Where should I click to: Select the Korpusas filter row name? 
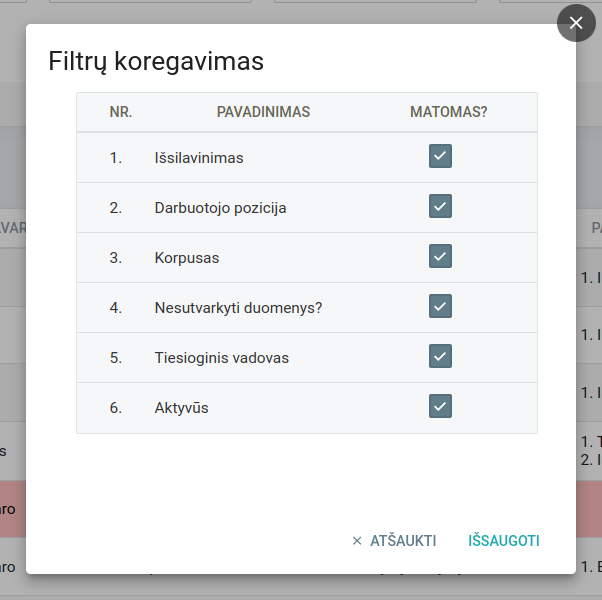(x=187, y=258)
